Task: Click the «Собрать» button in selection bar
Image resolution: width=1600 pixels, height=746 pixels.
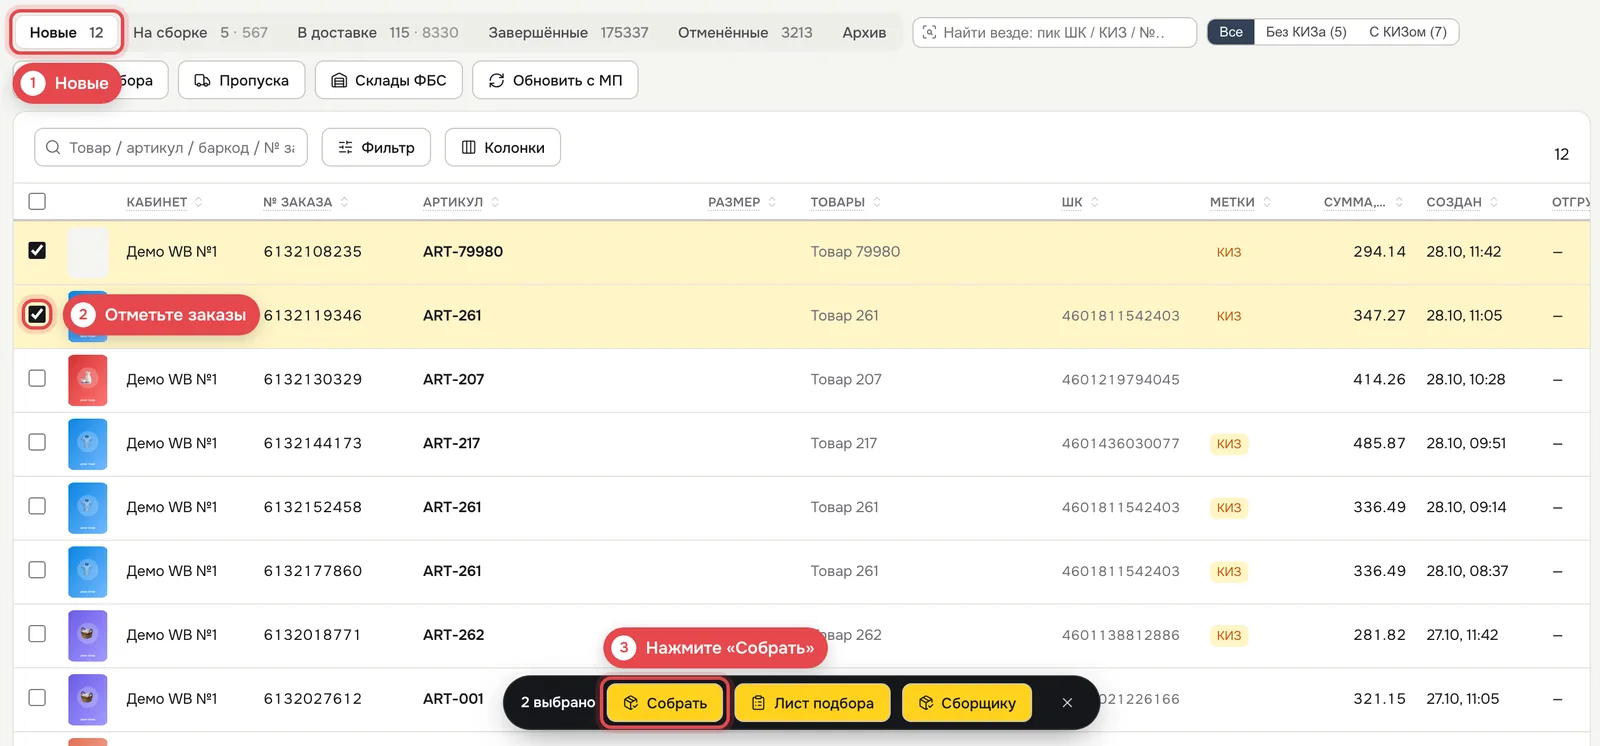Action: [x=665, y=703]
